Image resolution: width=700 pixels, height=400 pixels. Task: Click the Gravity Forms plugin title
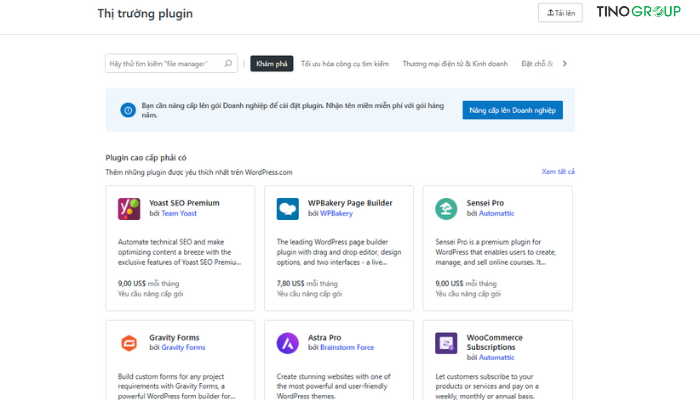click(x=174, y=338)
